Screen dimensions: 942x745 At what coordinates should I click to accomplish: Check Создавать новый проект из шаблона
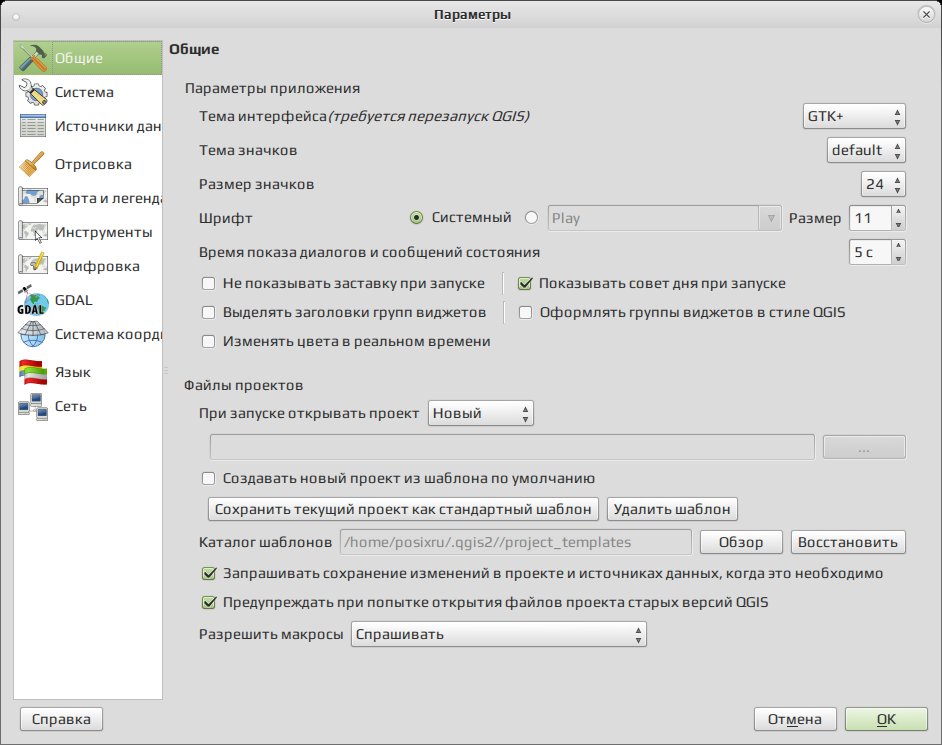pos(208,478)
